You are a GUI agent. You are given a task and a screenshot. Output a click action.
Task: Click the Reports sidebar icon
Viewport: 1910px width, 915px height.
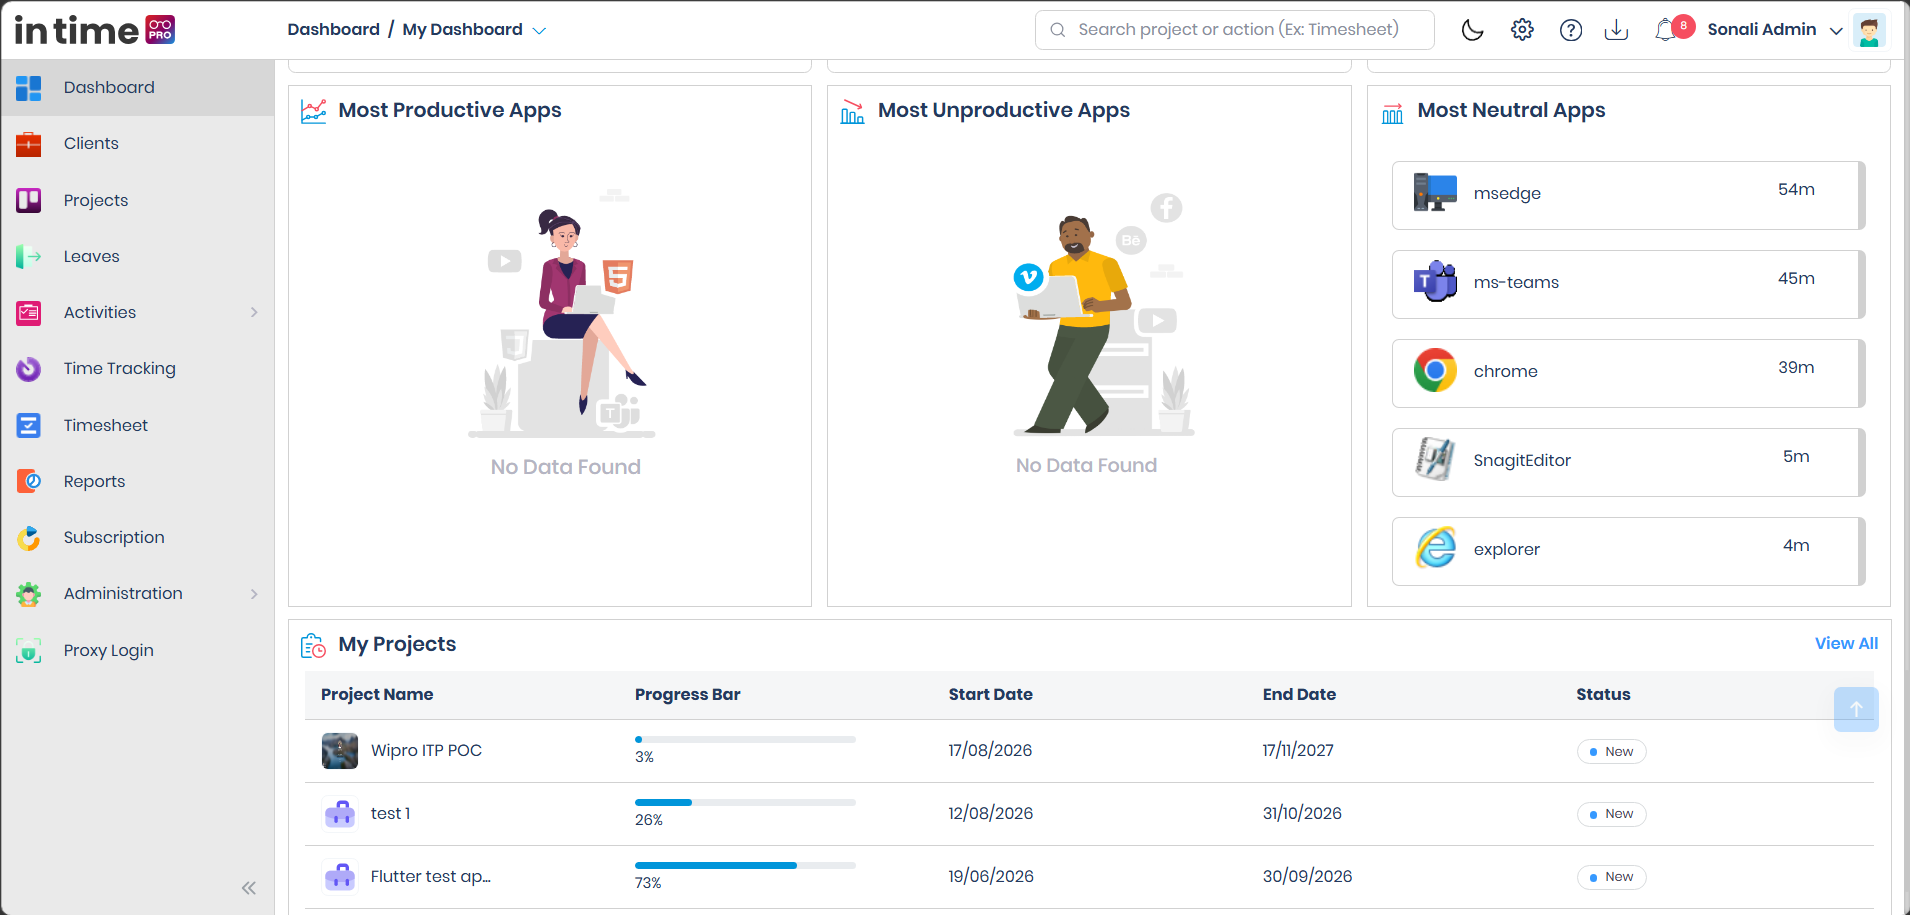coord(29,481)
